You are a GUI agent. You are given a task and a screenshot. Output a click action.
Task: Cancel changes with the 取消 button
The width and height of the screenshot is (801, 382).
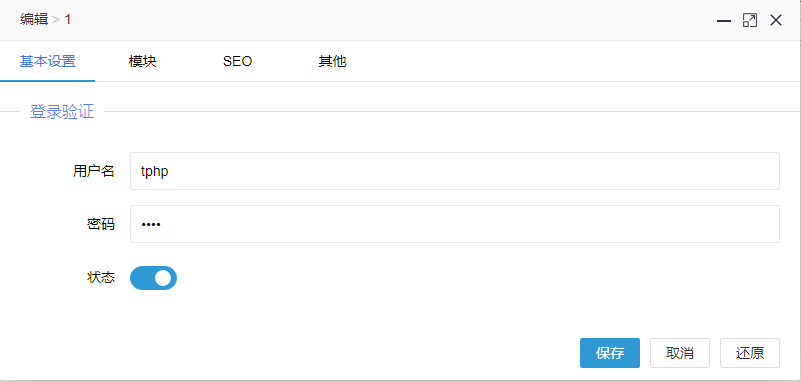coord(680,353)
